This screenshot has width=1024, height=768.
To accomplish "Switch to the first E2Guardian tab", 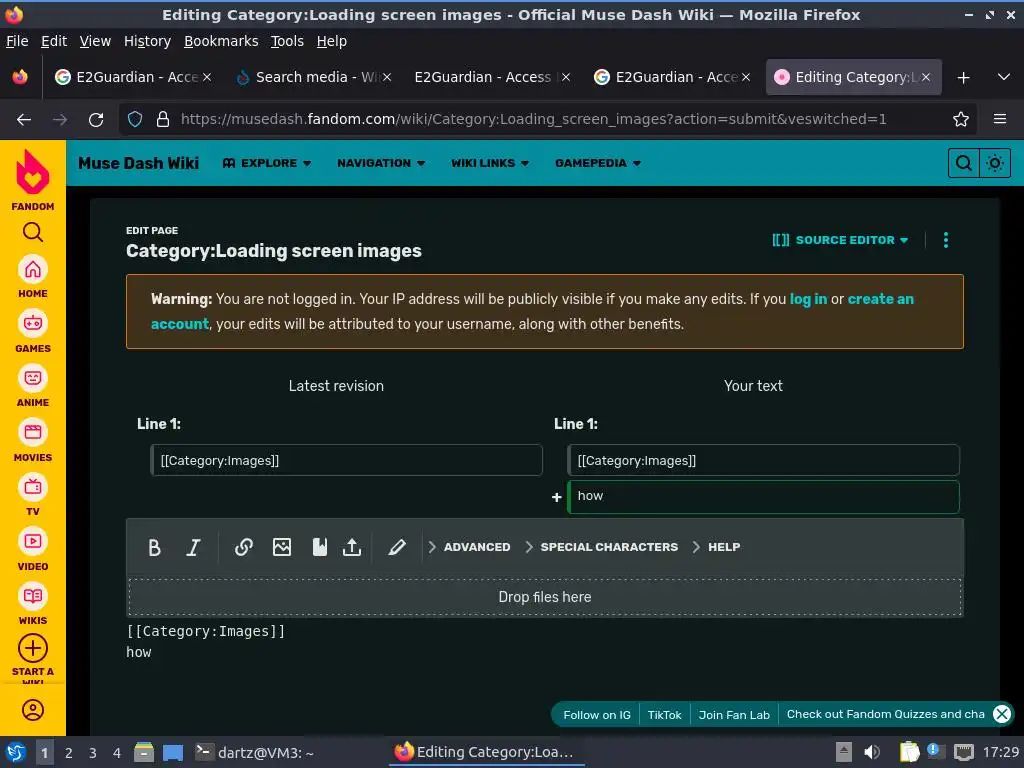I will [133, 77].
